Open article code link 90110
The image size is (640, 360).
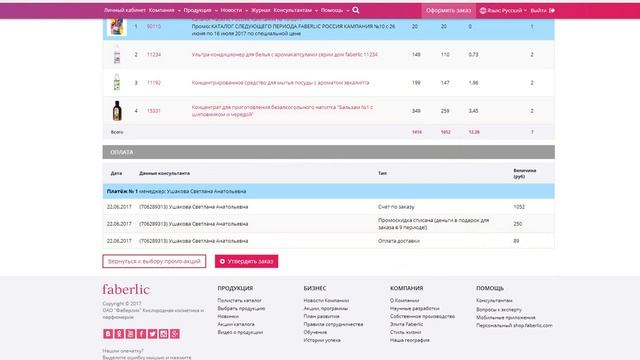click(x=154, y=27)
